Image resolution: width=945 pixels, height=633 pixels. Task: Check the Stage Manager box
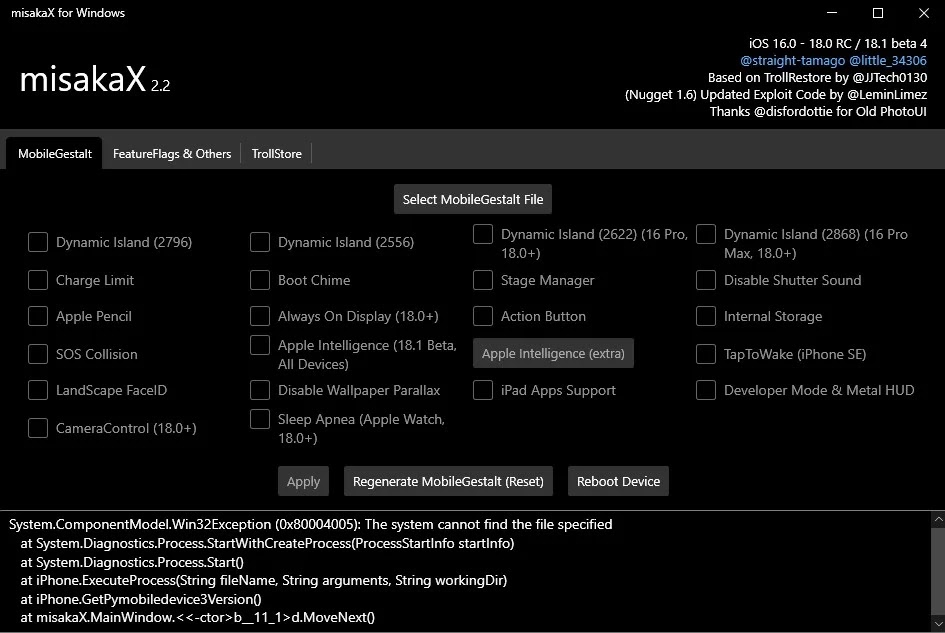click(483, 280)
